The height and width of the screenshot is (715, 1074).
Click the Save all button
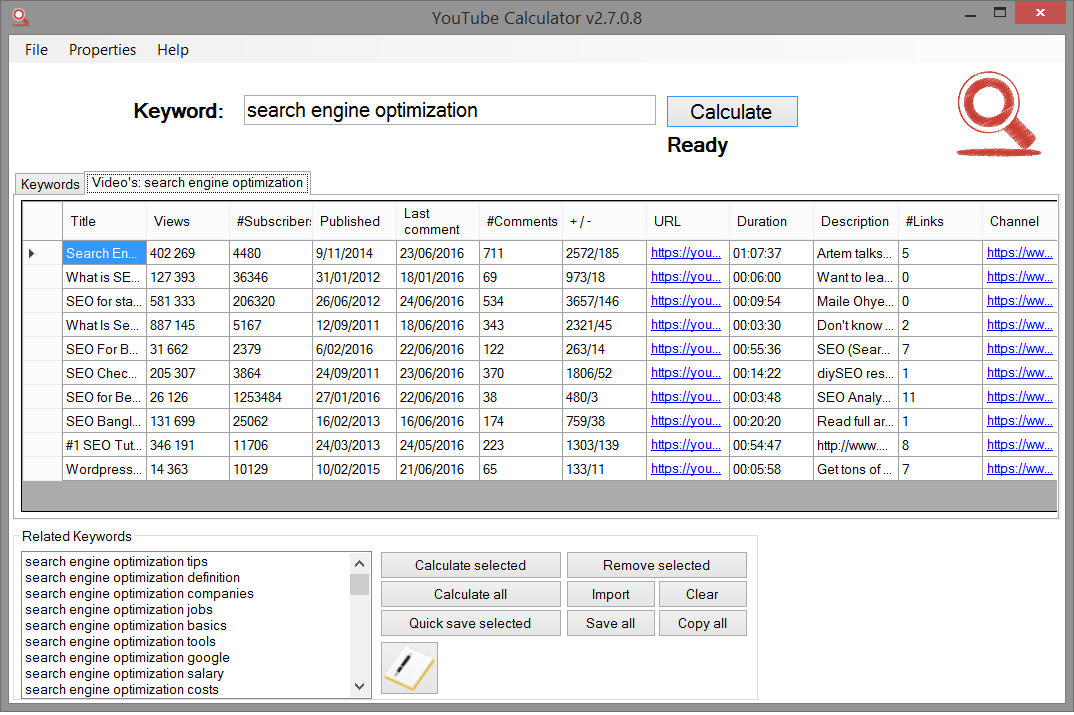(610, 623)
